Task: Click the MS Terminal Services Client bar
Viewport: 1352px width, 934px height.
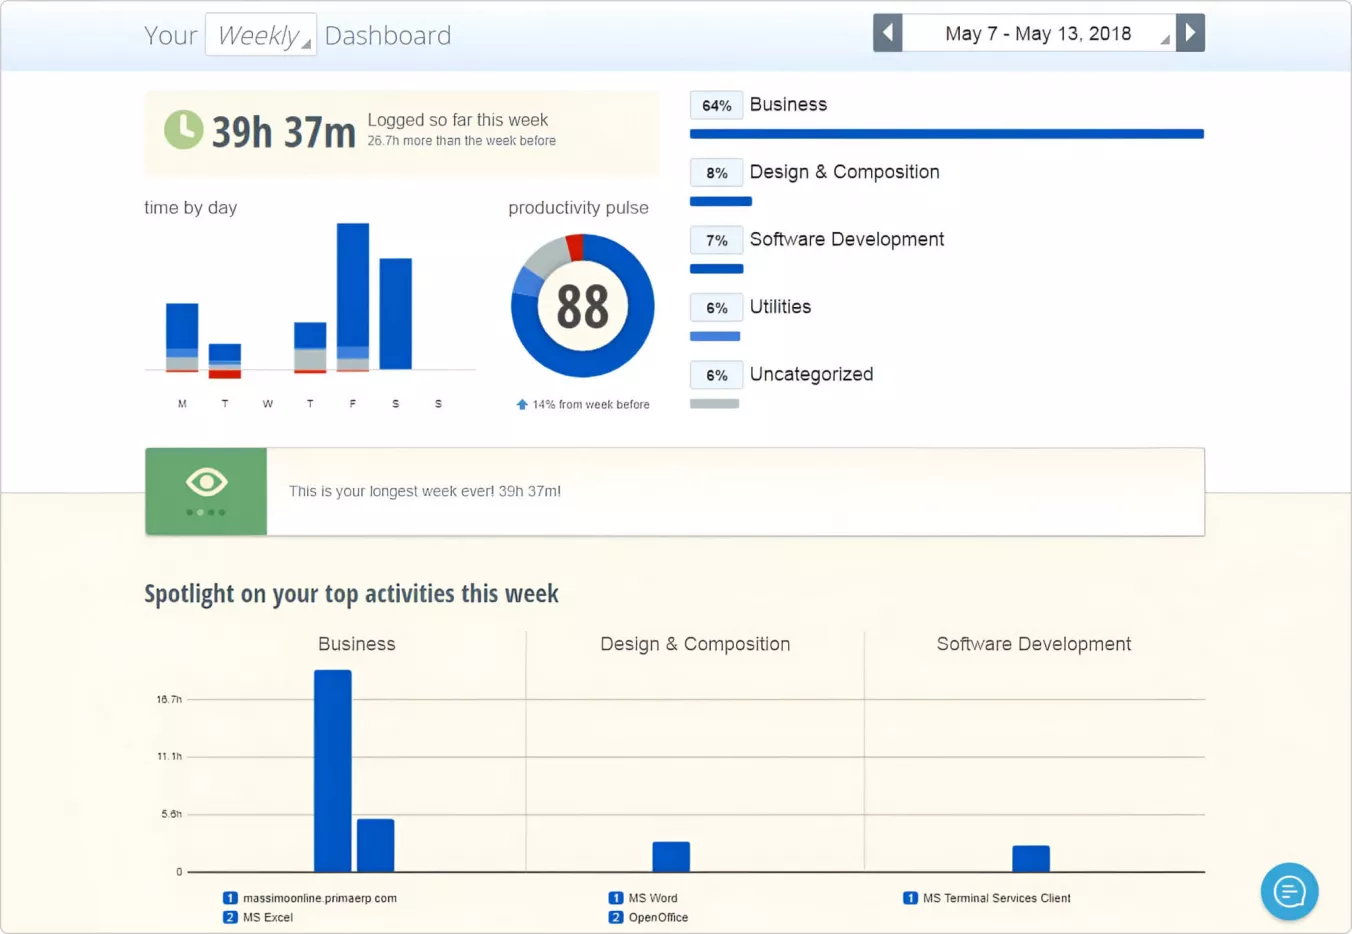Action: coord(1030,858)
